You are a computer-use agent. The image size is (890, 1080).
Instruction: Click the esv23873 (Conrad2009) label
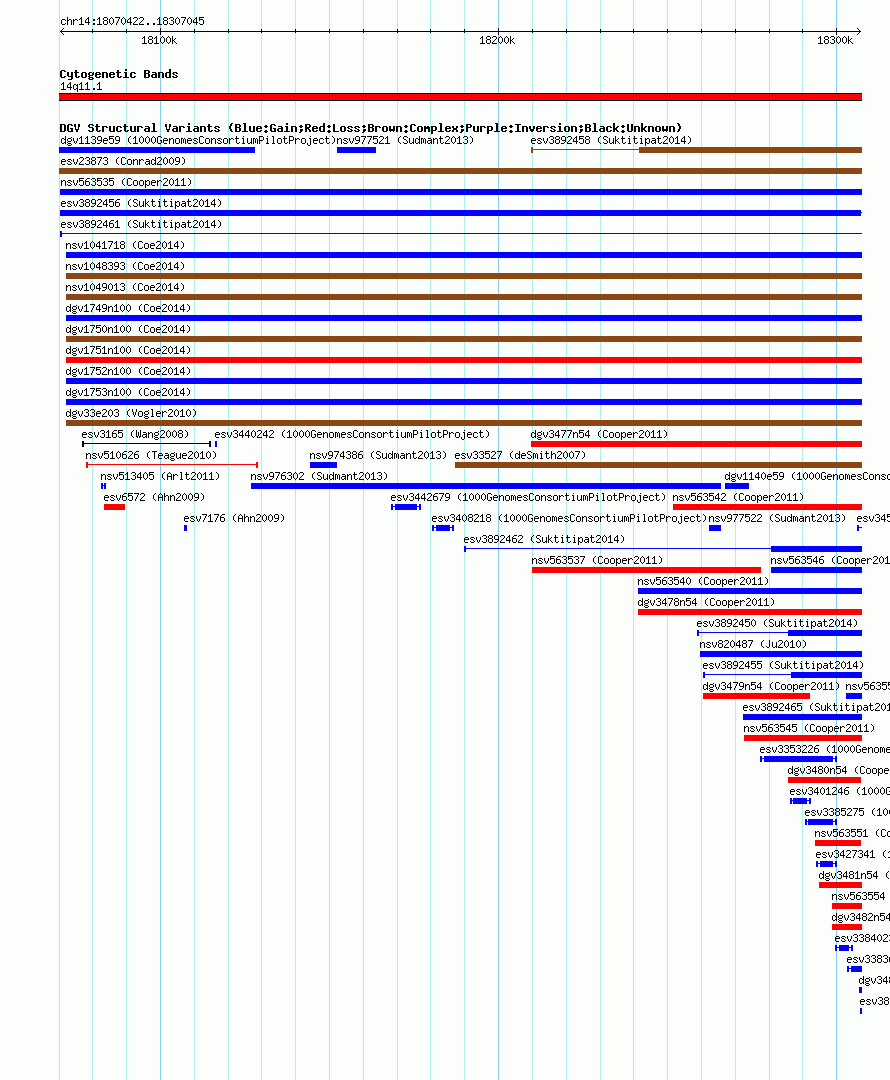[123, 161]
